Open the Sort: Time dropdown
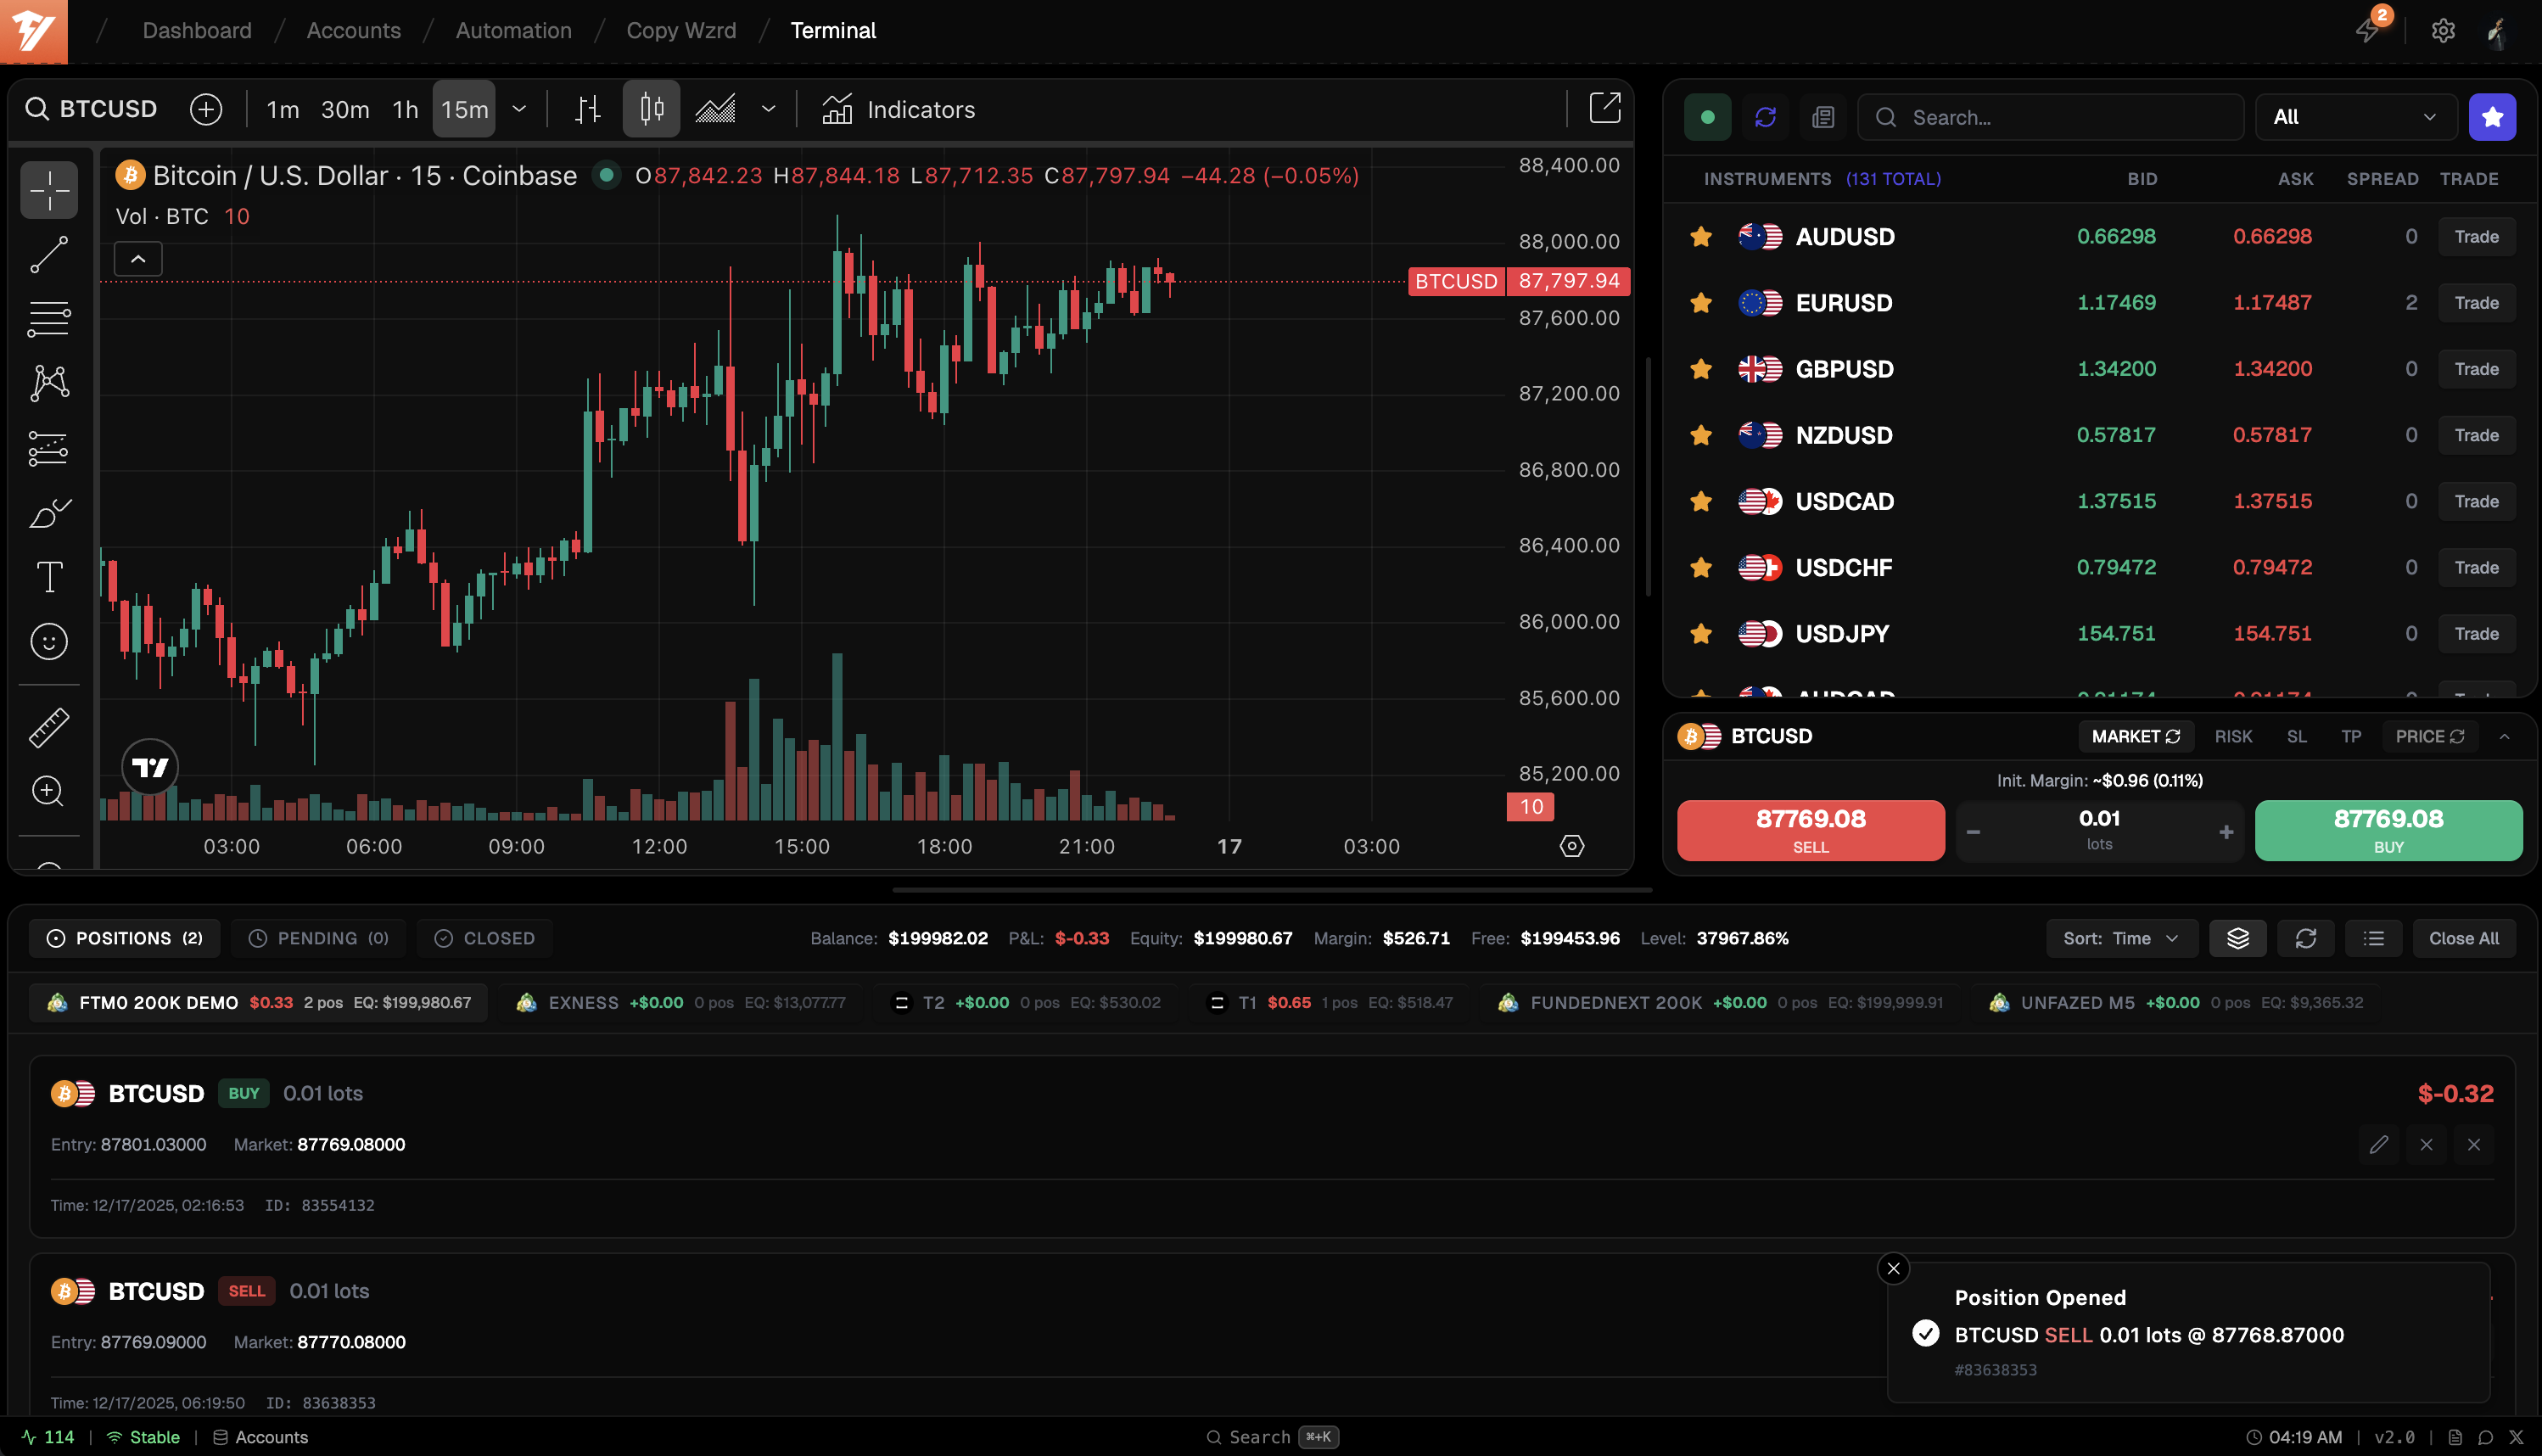This screenshot has height=1456, width=2542. 2121,938
